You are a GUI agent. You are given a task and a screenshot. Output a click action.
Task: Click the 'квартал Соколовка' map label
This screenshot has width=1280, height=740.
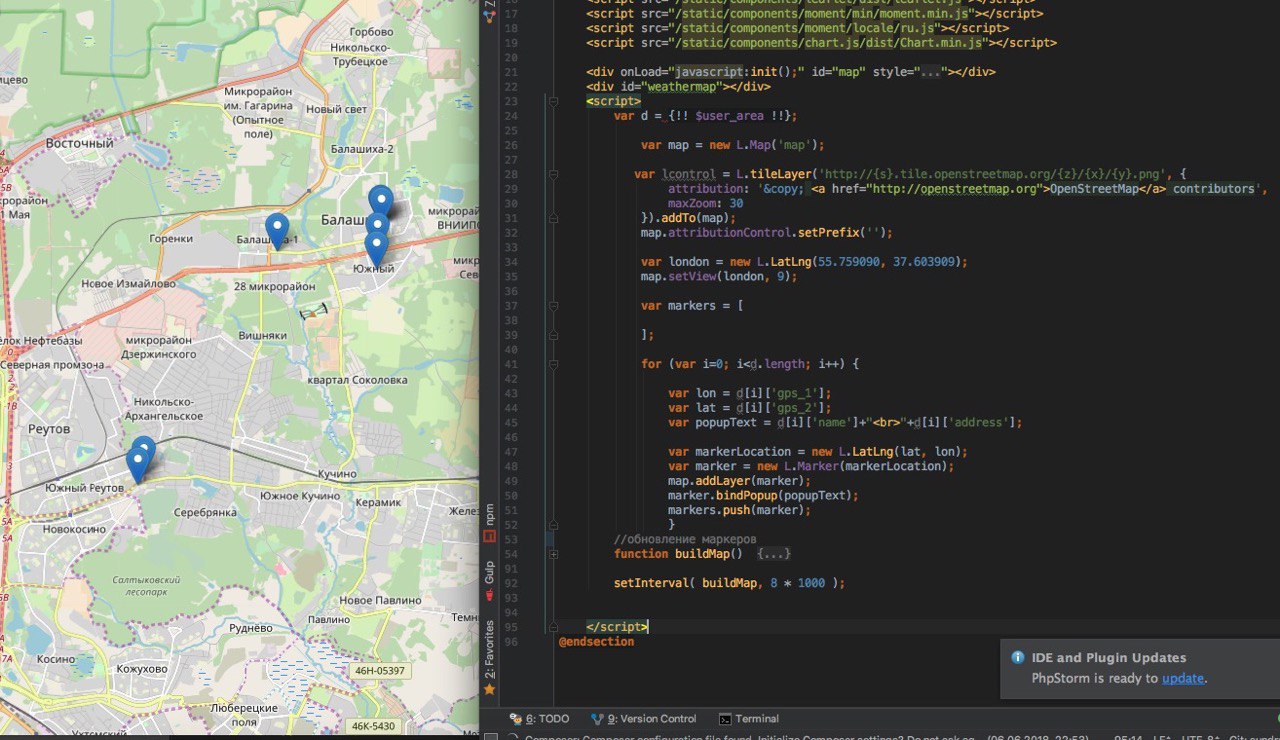[358, 380]
